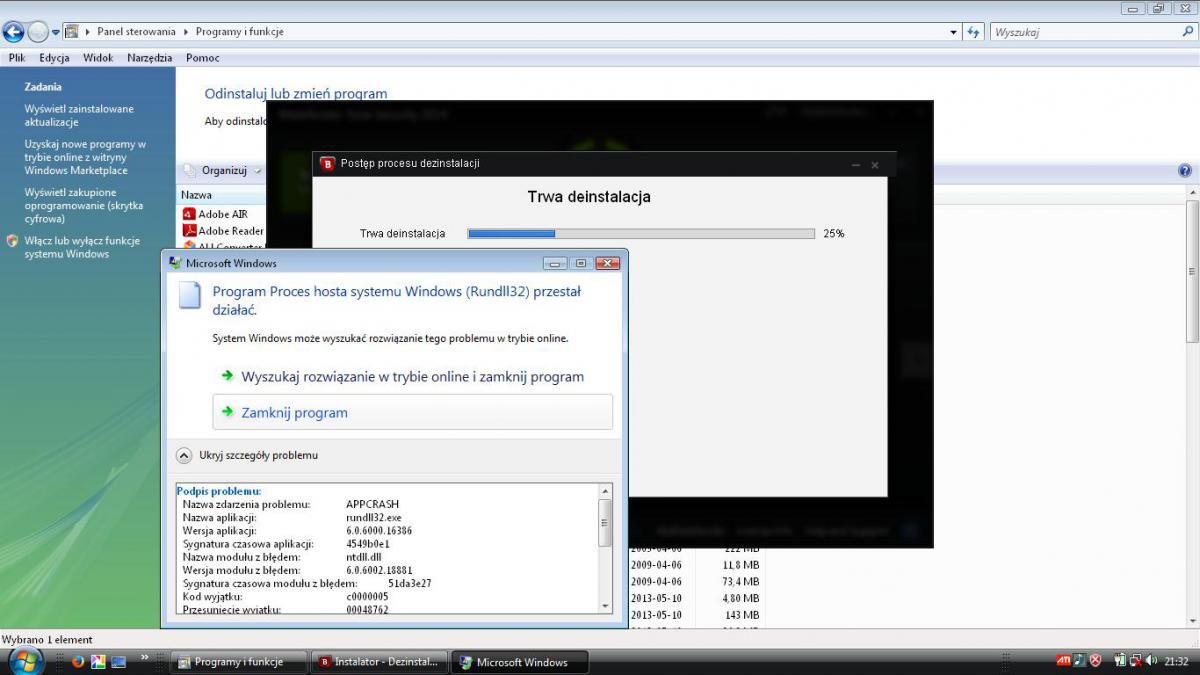The image size is (1200, 675).
Task: Open the Pomoc menu
Action: pyautogui.click(x=203, y=58)
